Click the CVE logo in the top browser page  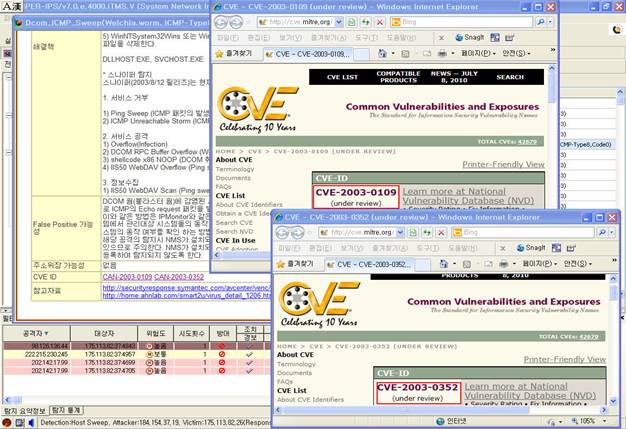pos(257,105)
